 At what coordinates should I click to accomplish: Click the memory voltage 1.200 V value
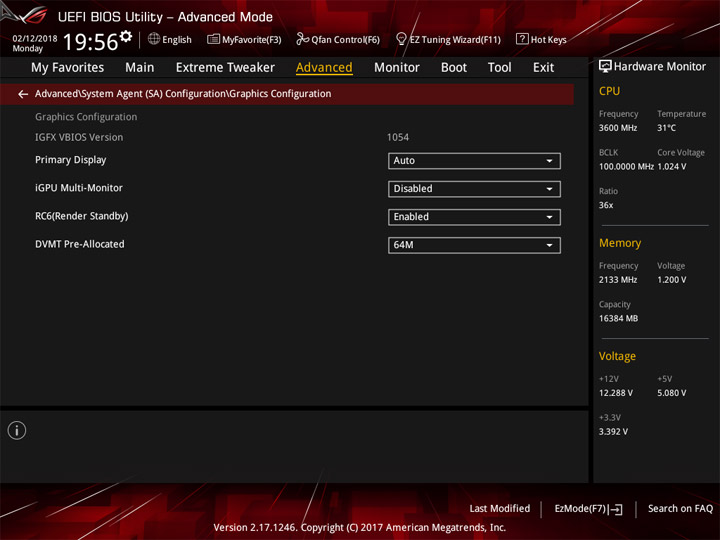671,280
